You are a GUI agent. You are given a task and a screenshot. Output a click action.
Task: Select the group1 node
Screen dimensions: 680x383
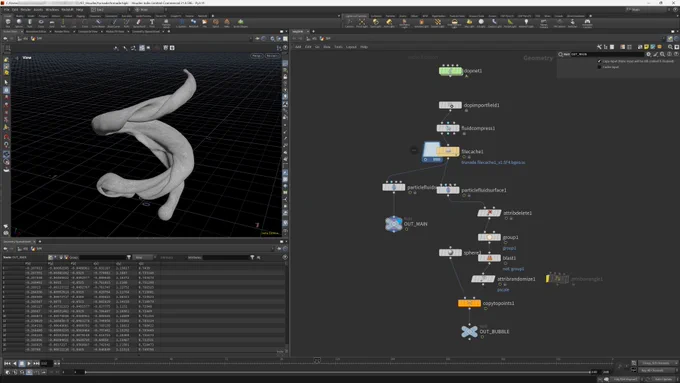(489, 237)
